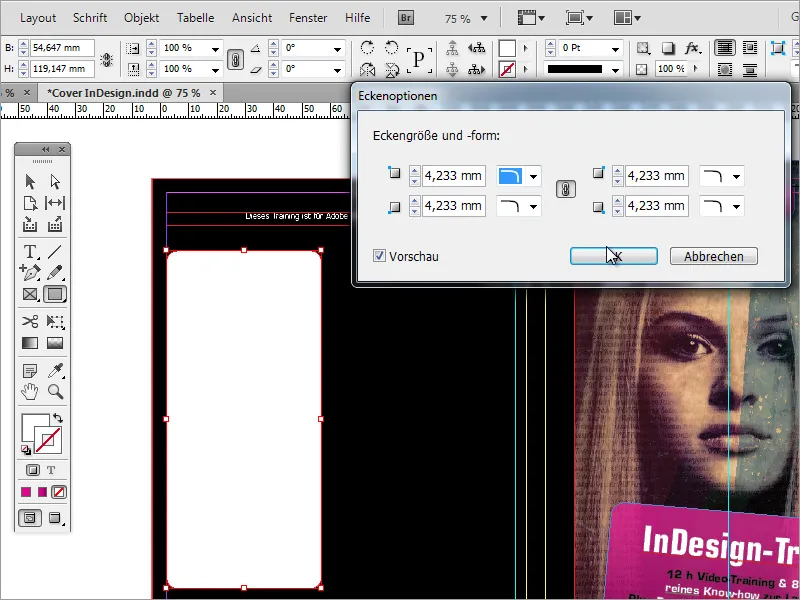Open Adobe Bridge via Br button

coord(406,18)
